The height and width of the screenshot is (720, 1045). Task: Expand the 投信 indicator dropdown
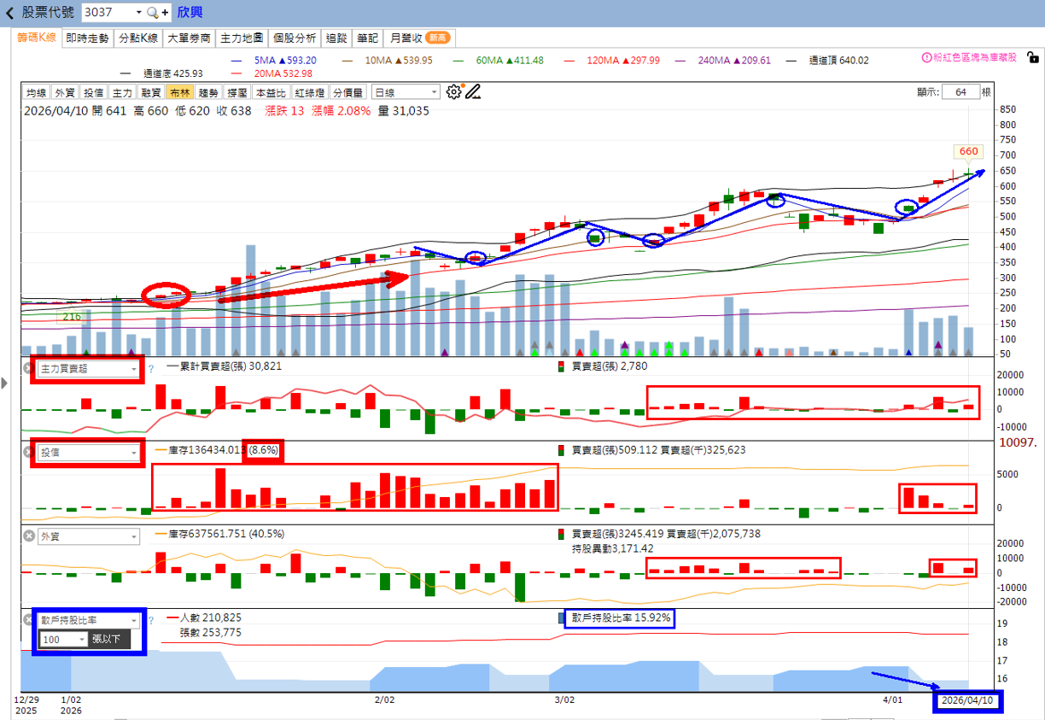tap(89, 453)
